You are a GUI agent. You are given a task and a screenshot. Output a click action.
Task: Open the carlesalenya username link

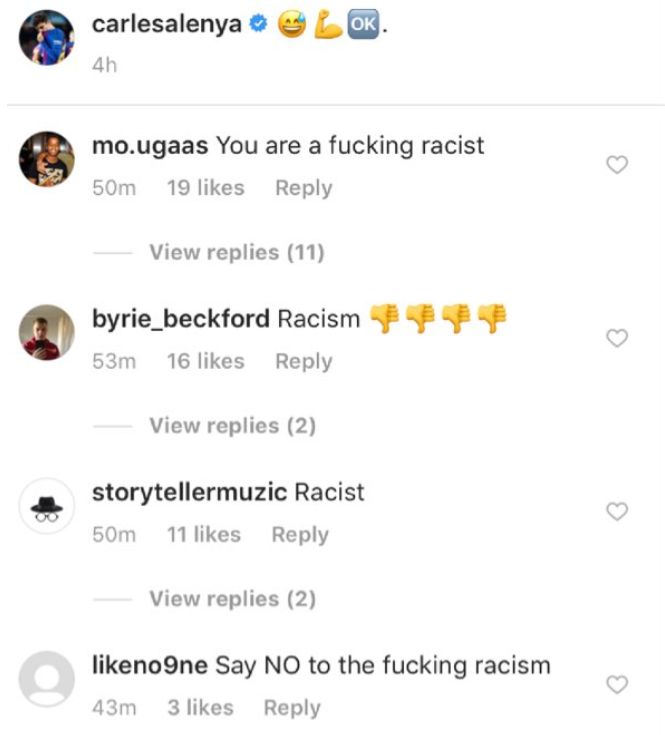[167, 24]
